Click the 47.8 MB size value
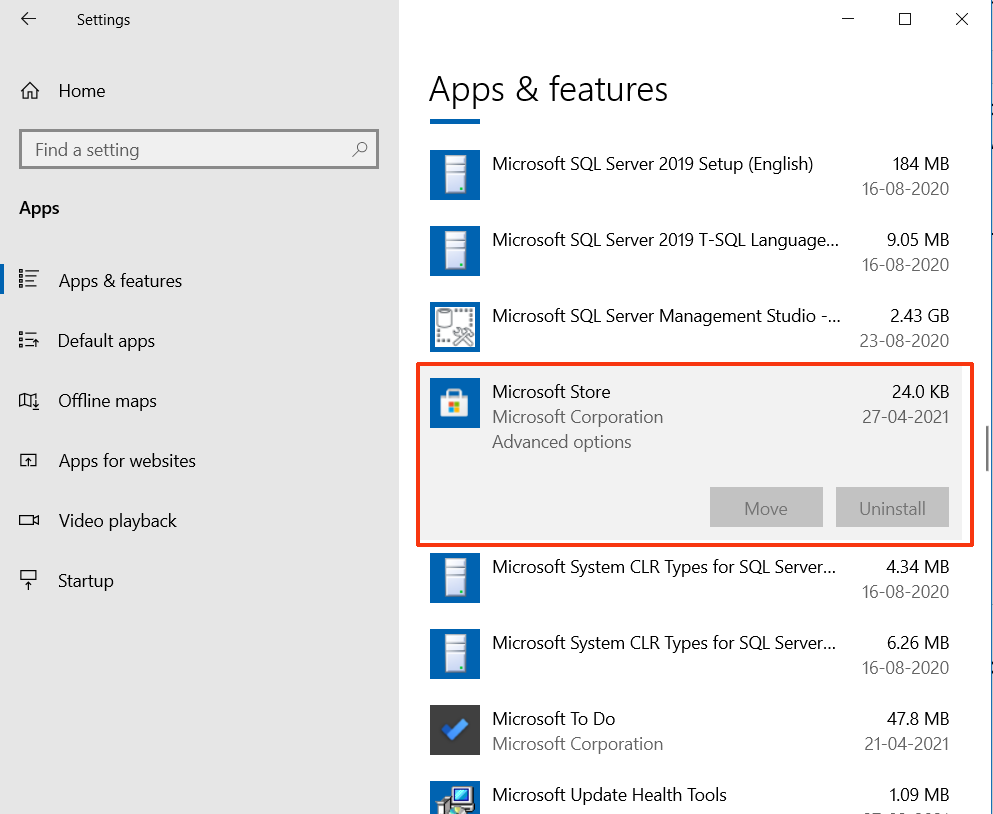The image size is (993, 814). (x=918, y=718)
